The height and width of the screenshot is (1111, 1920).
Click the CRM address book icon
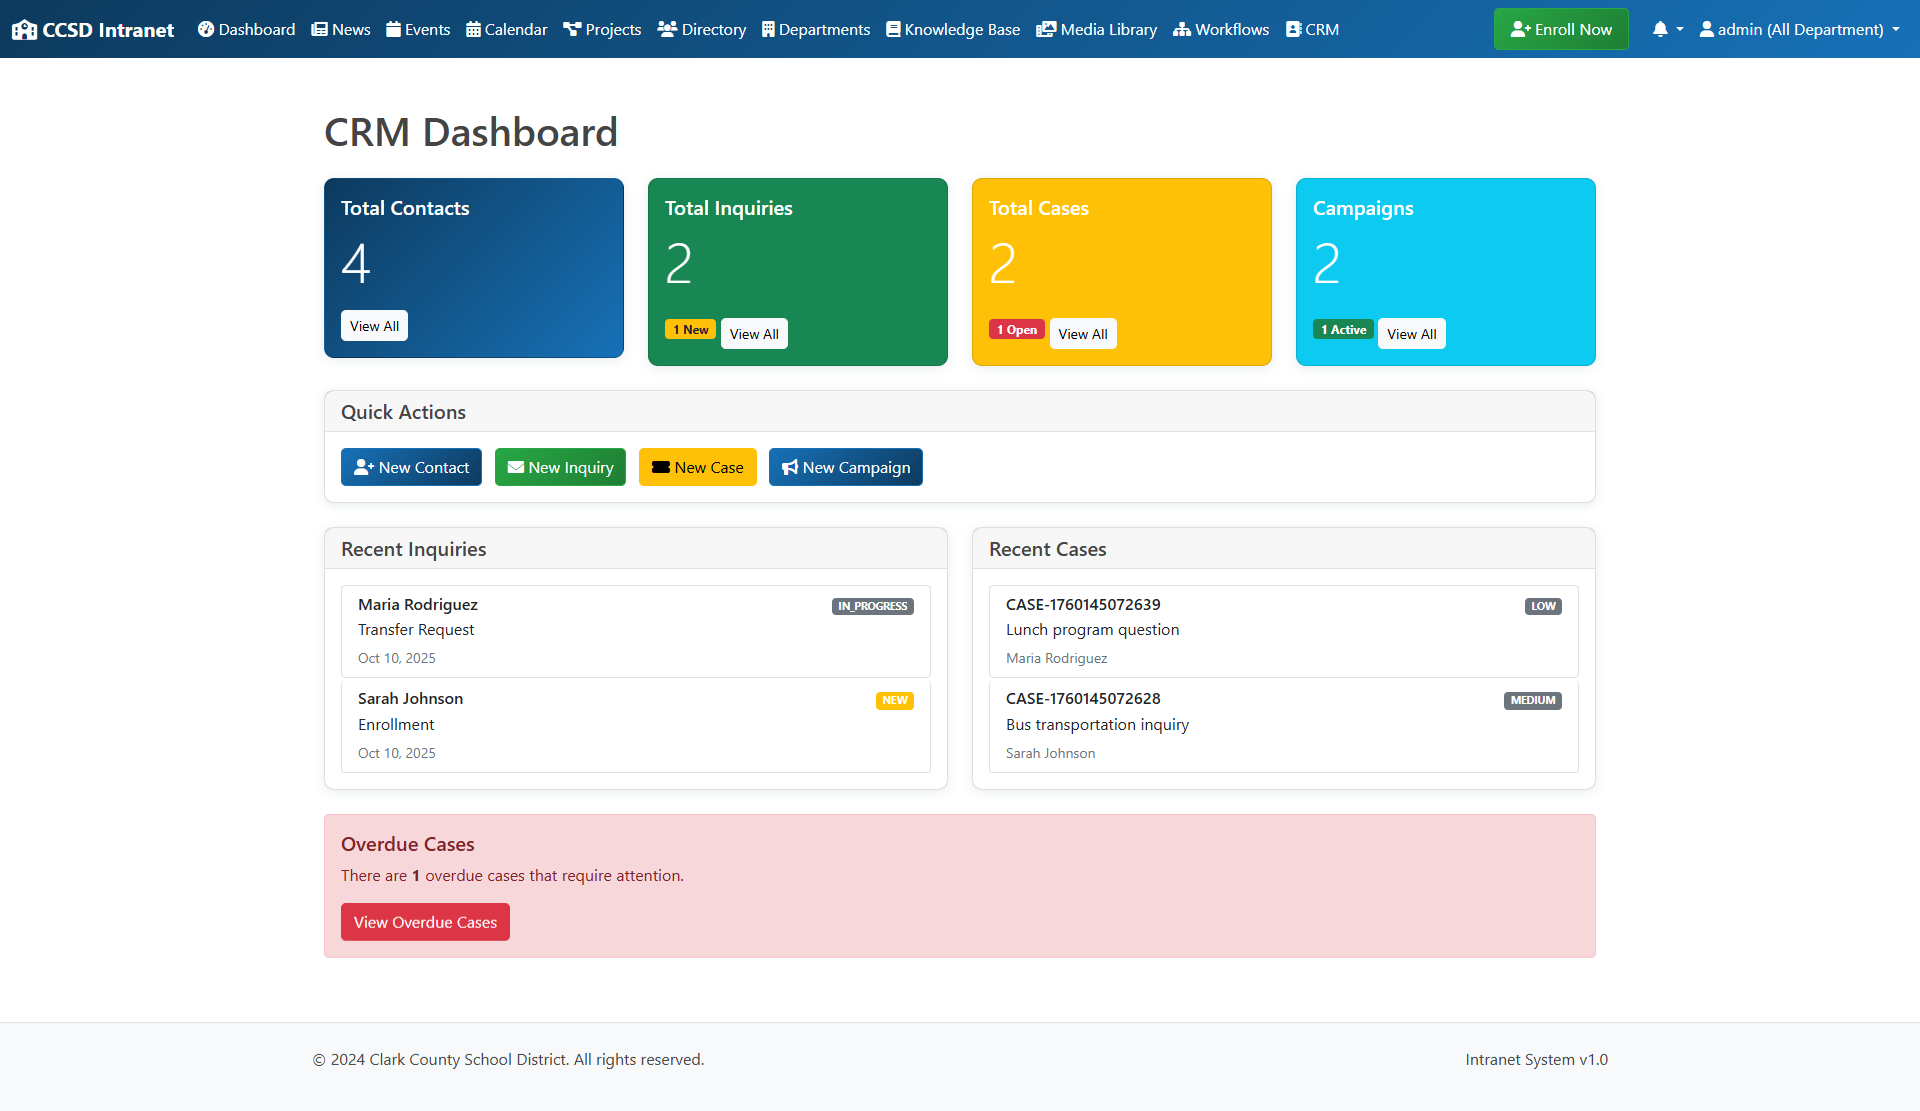(x=1294, y=30)
